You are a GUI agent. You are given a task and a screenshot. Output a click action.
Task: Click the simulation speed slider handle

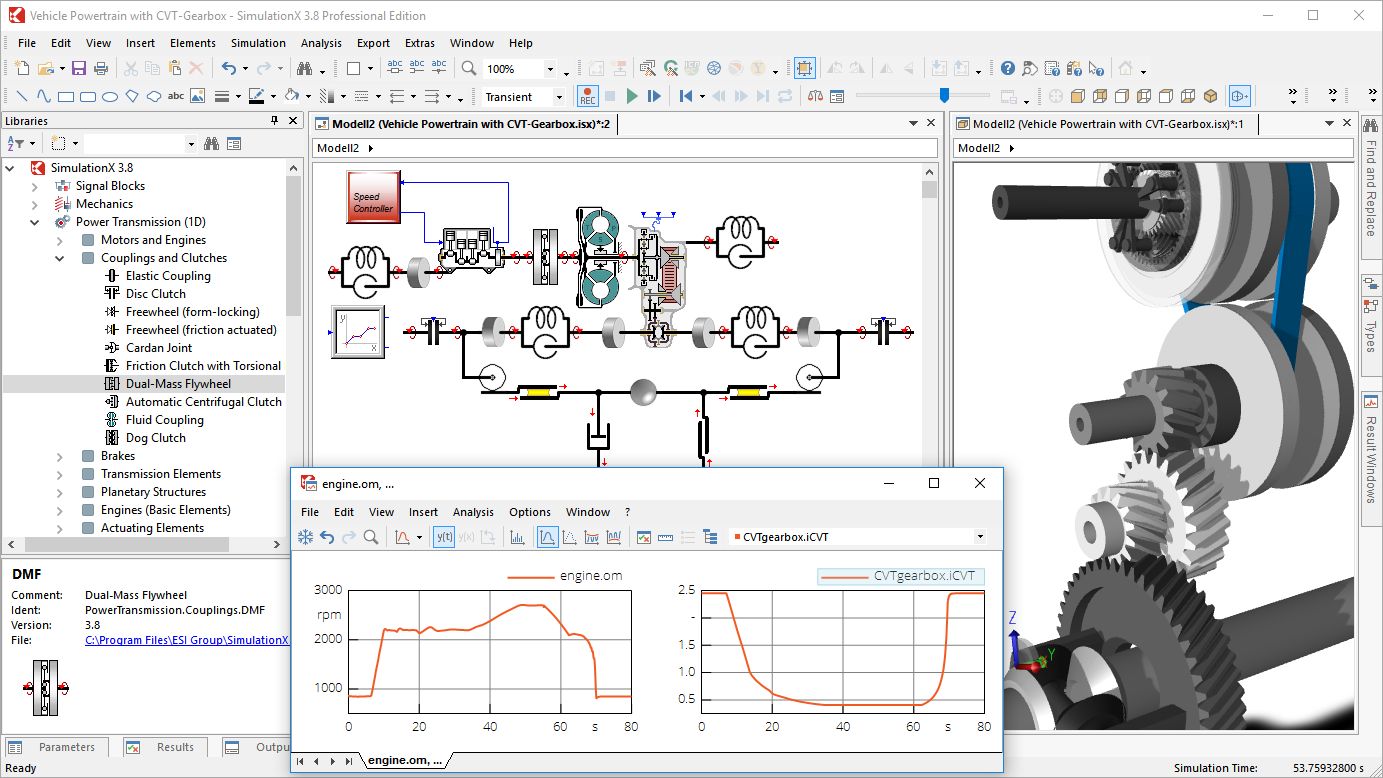click(x=944, y=96)
